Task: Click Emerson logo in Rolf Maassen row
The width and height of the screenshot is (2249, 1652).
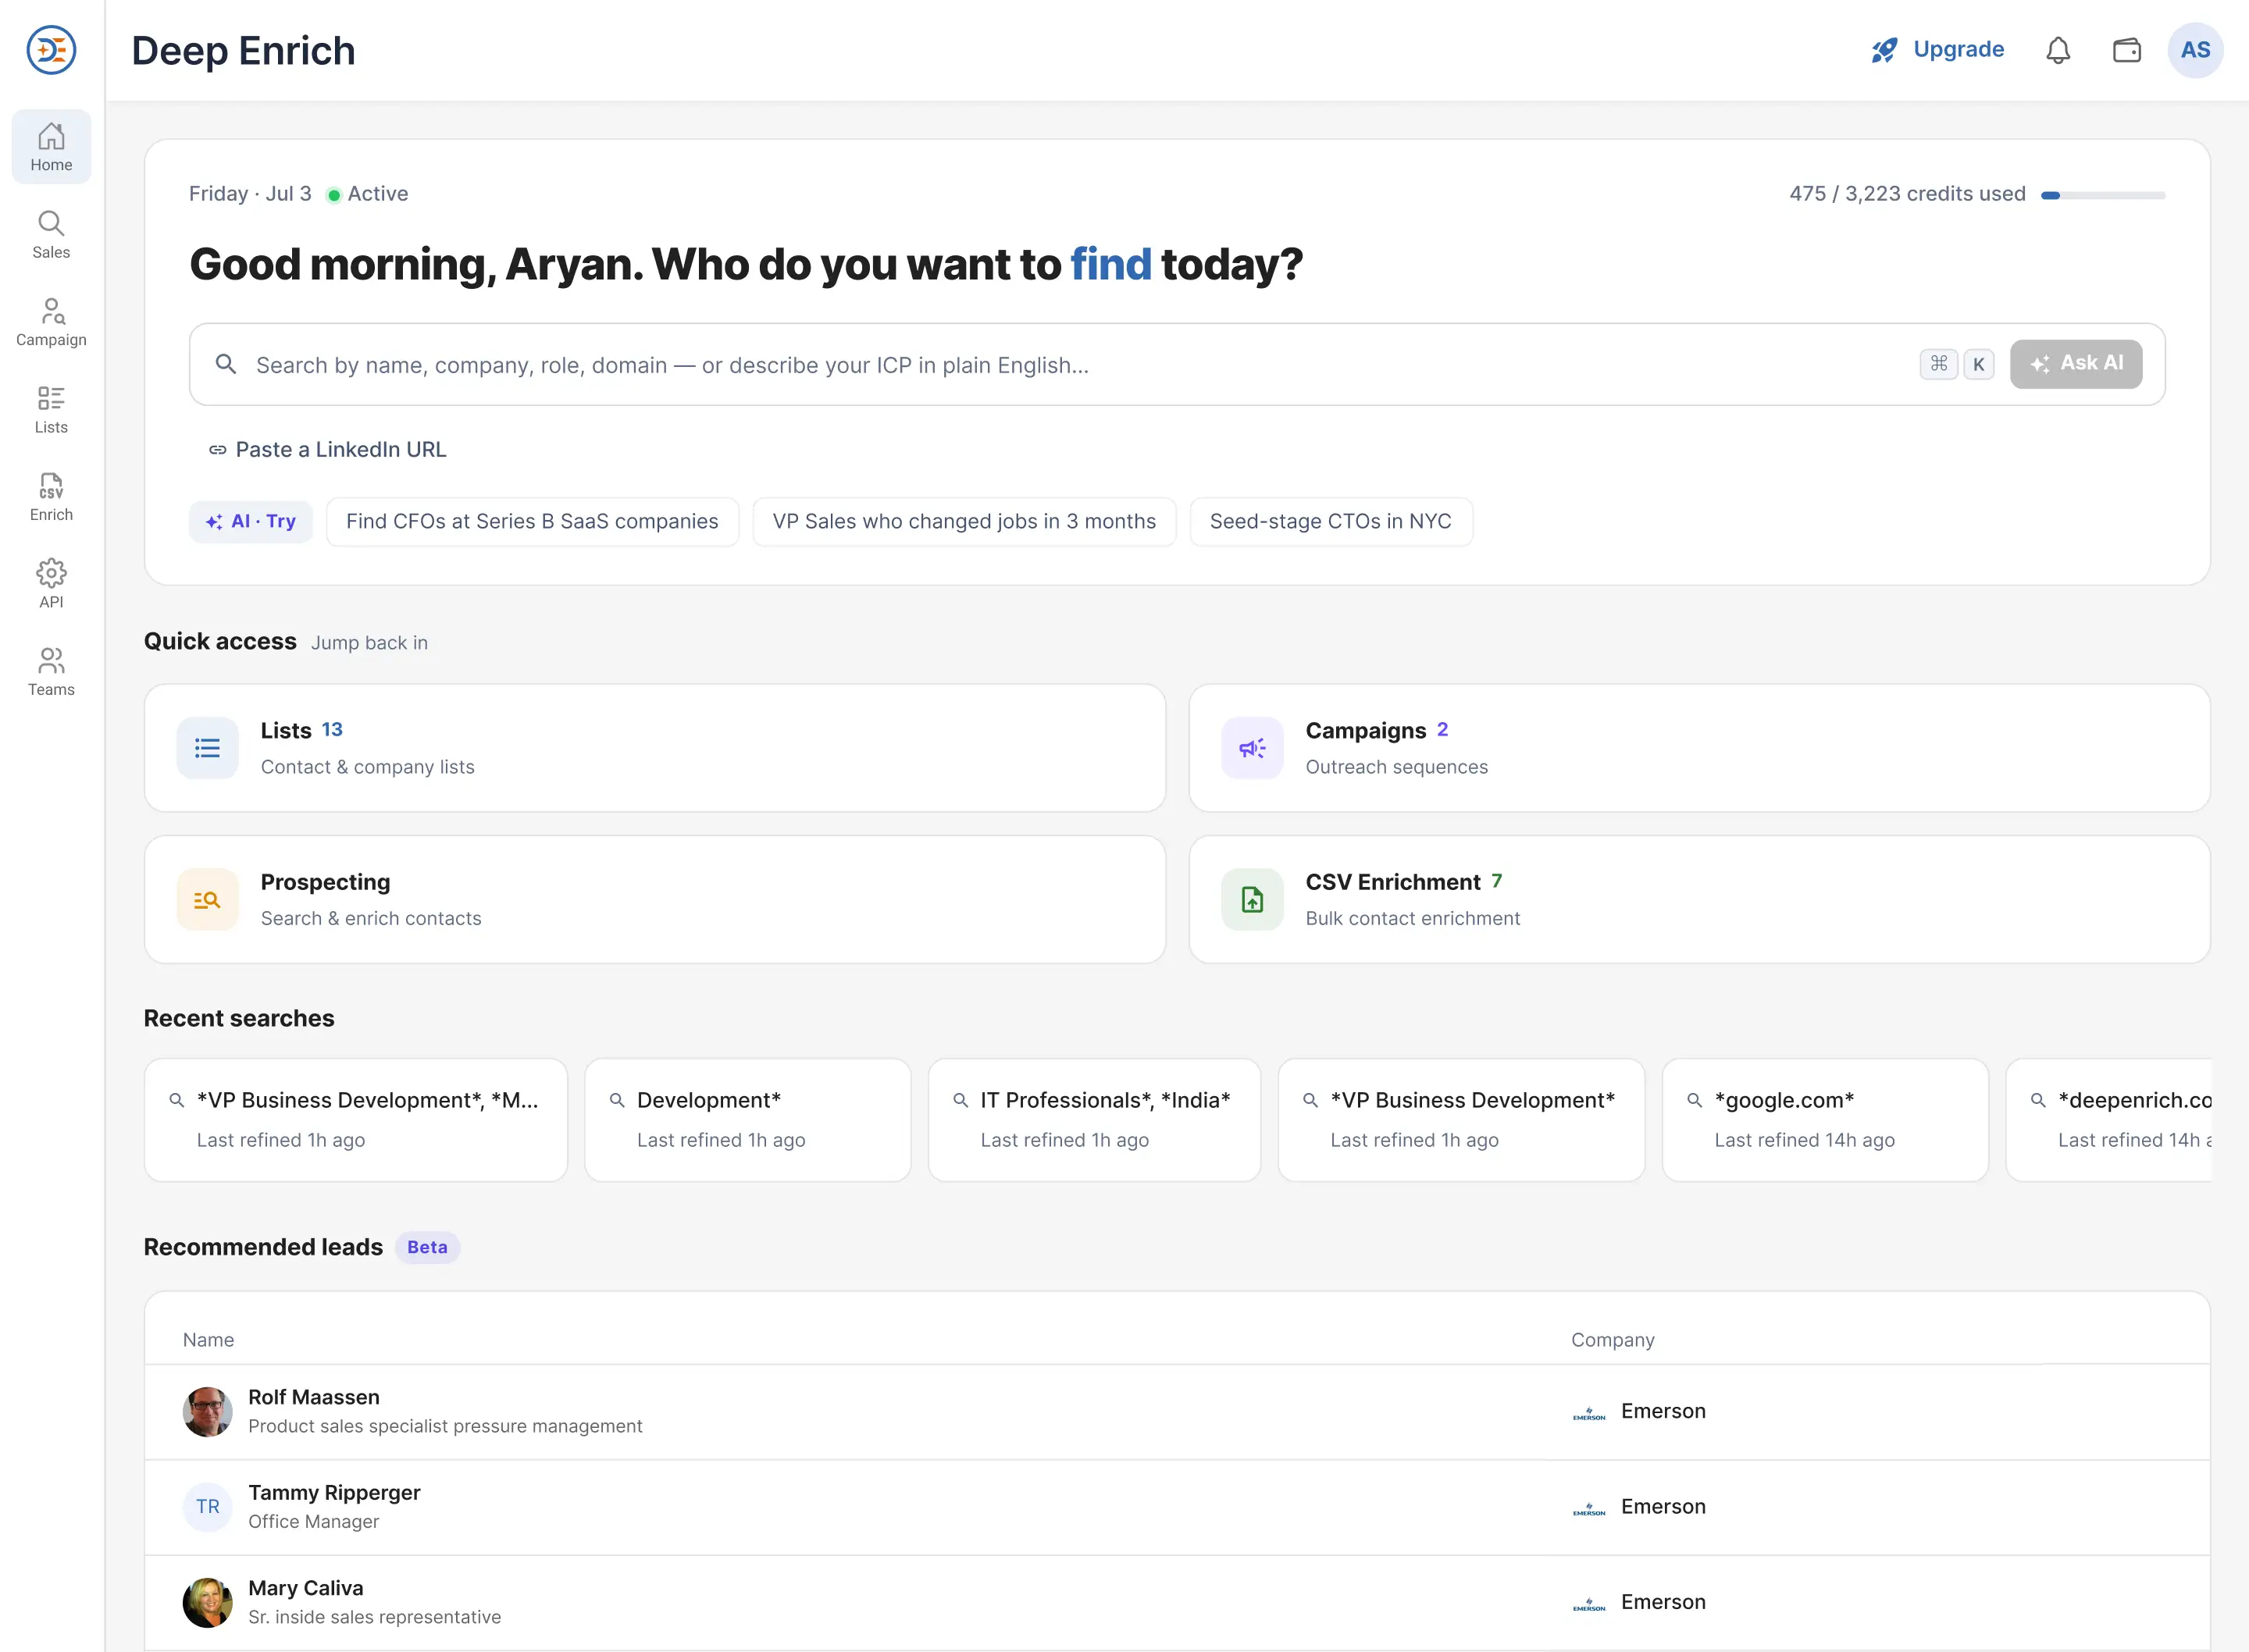Action: (1589, 1412)
